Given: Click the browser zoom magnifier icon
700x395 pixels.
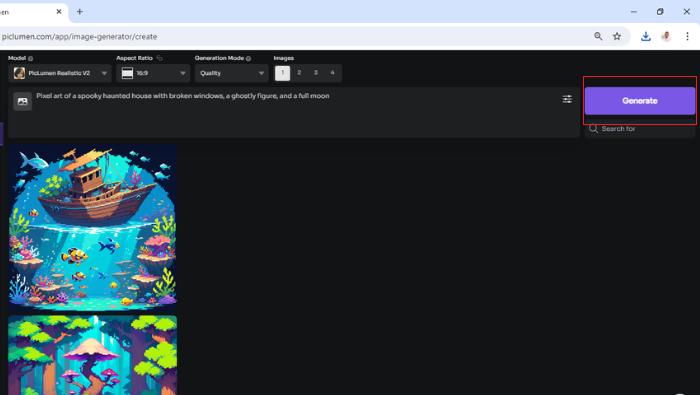Looking at the screenshot, I should click(598, 37).
